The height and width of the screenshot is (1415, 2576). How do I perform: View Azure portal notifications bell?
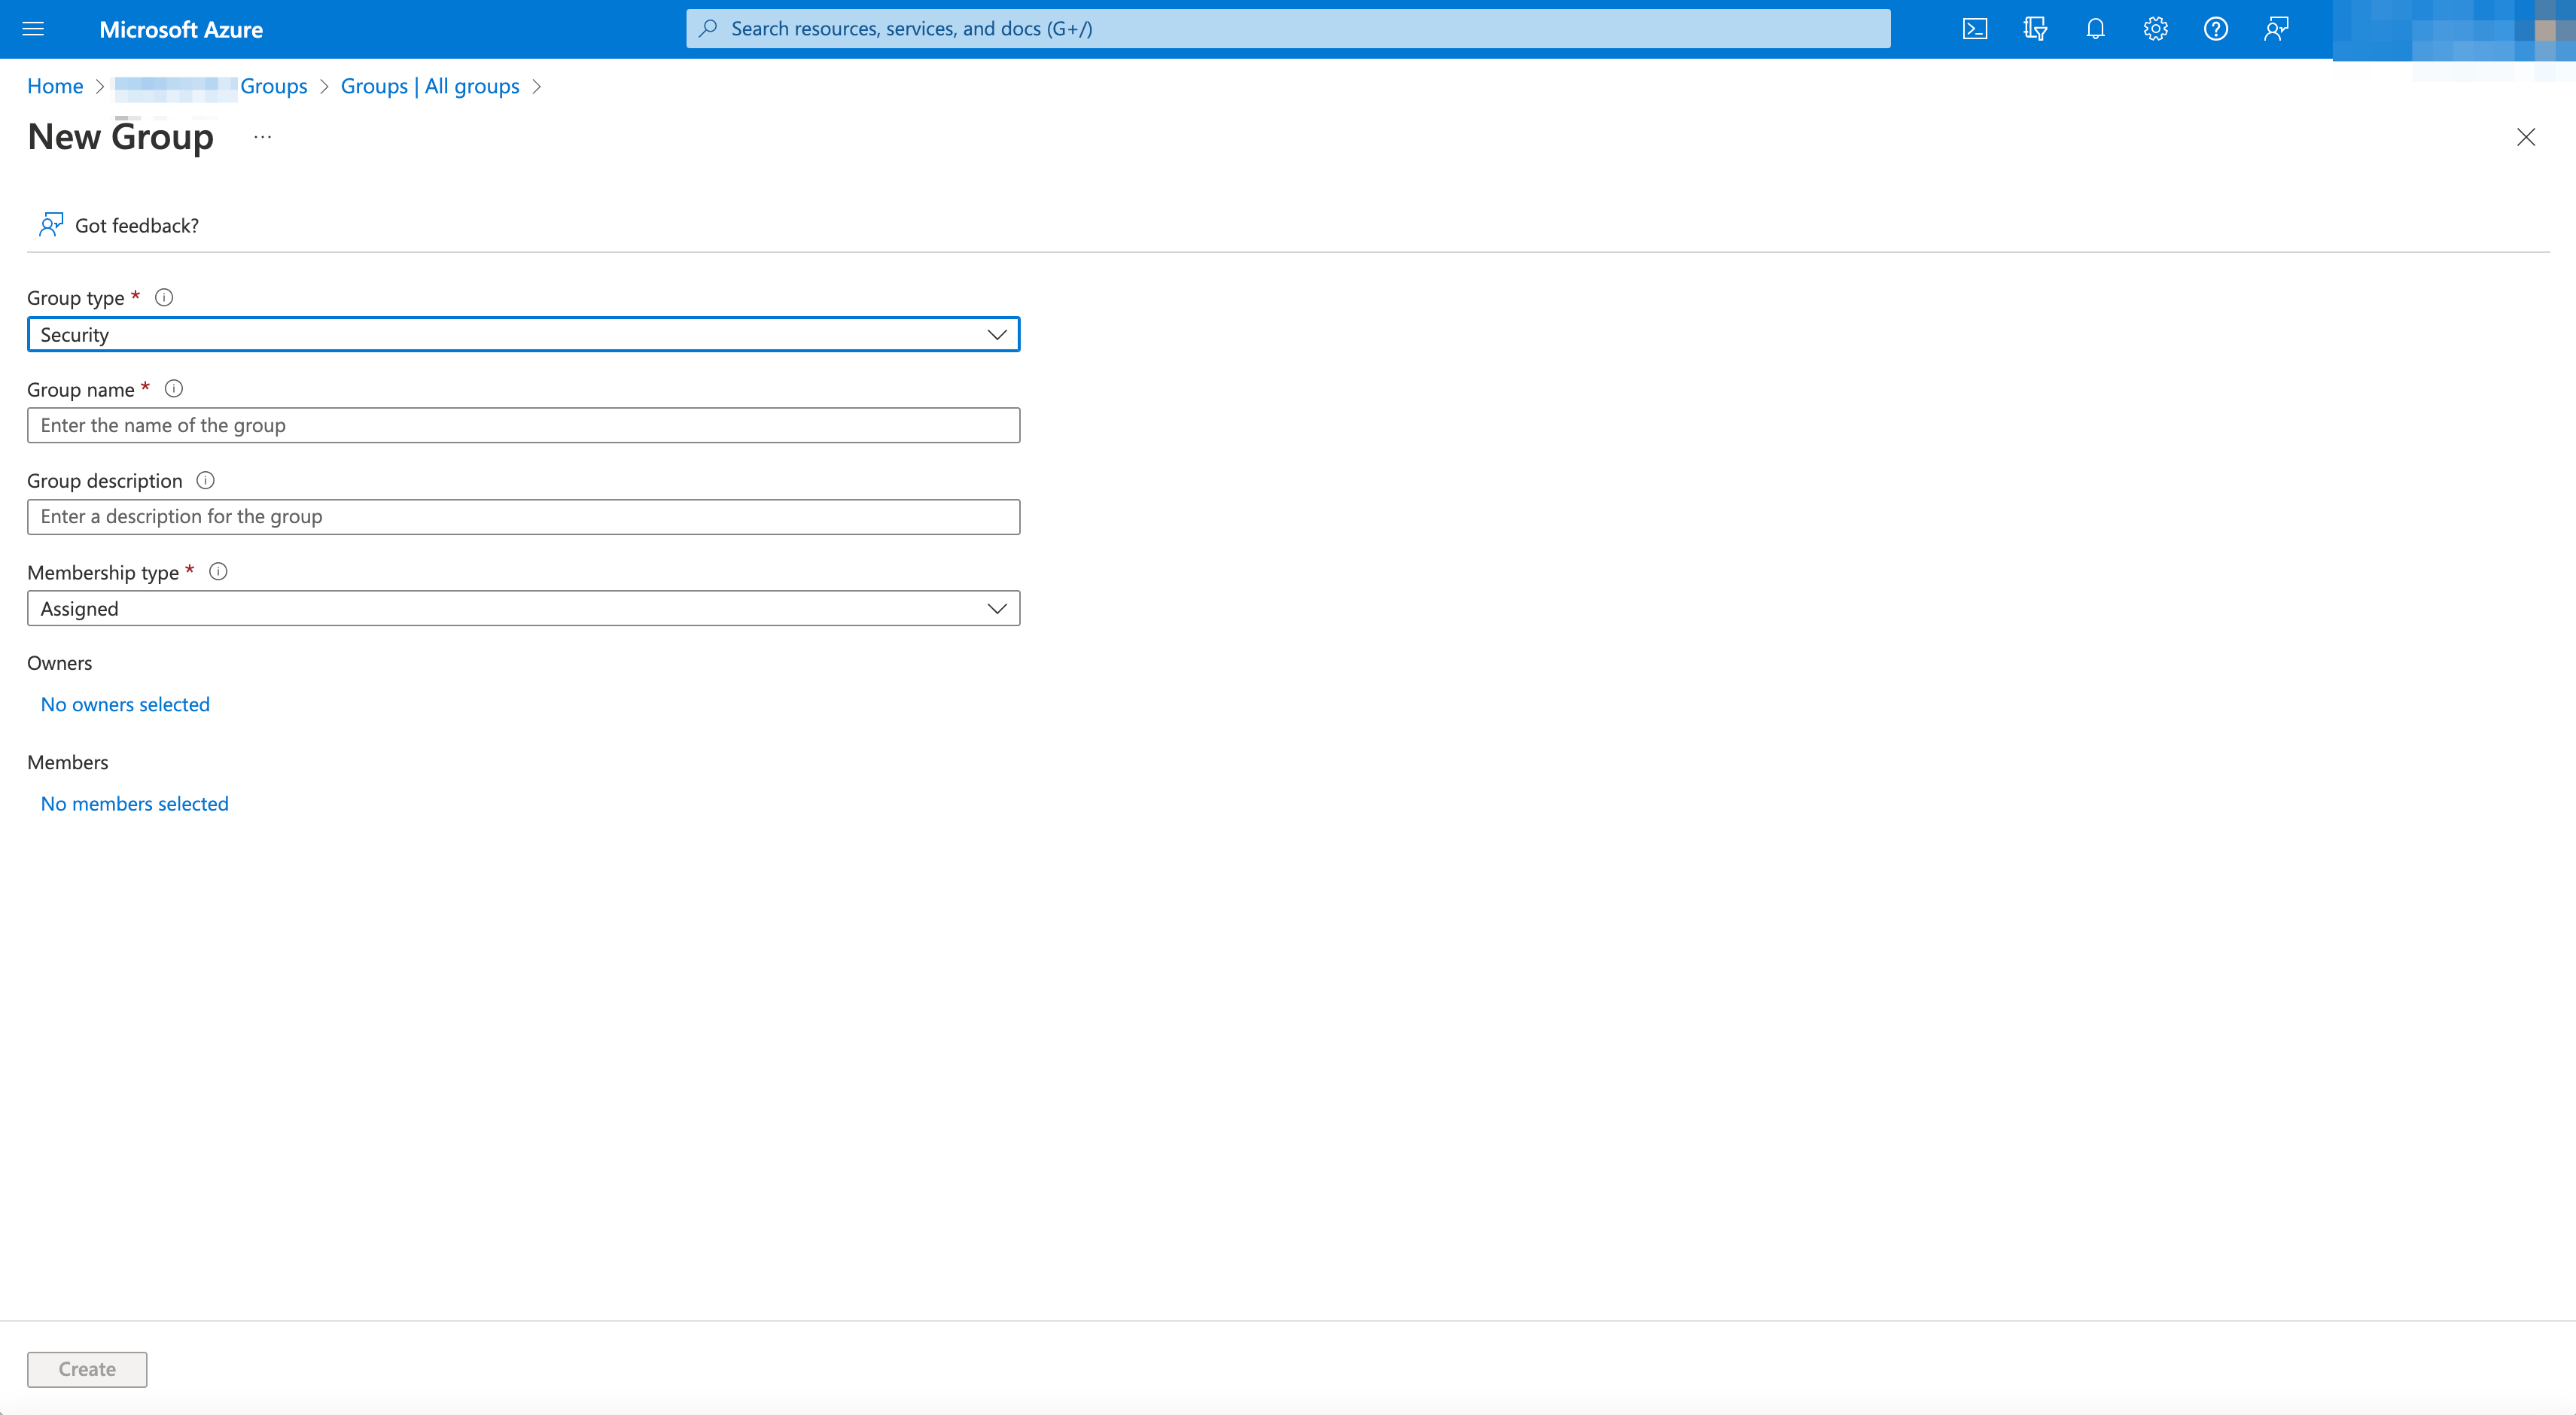(2095, 28)
